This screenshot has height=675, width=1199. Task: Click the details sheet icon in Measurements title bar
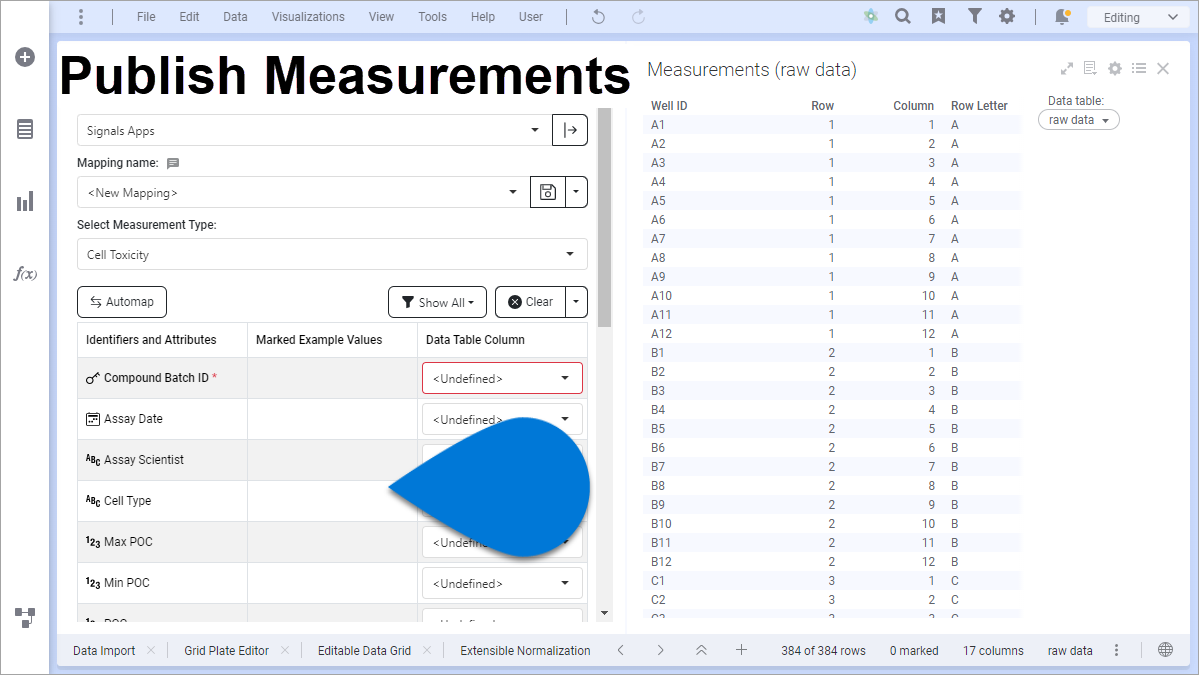pyautogui.click(x=1090, y=69)
